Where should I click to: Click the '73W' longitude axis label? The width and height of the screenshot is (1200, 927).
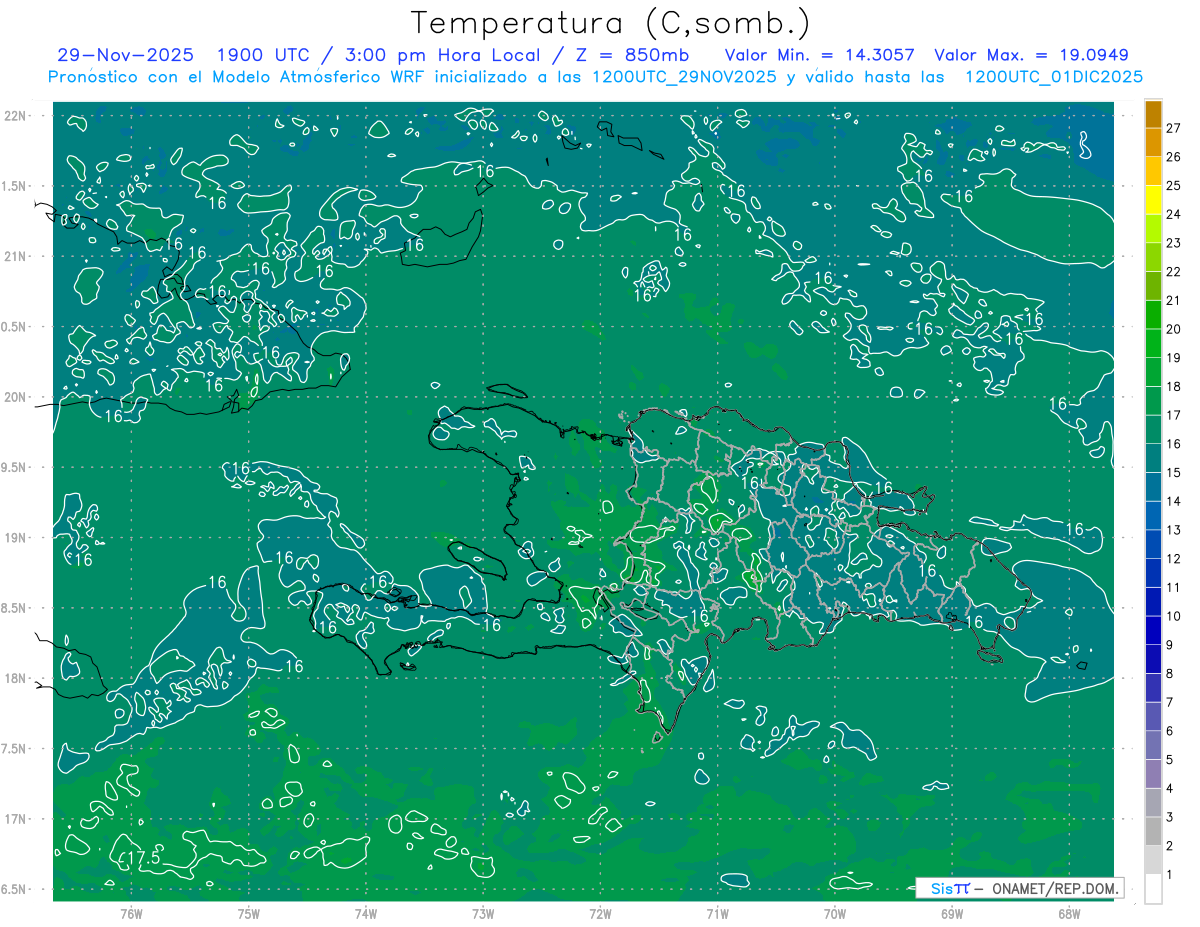[x=483, y=913]
